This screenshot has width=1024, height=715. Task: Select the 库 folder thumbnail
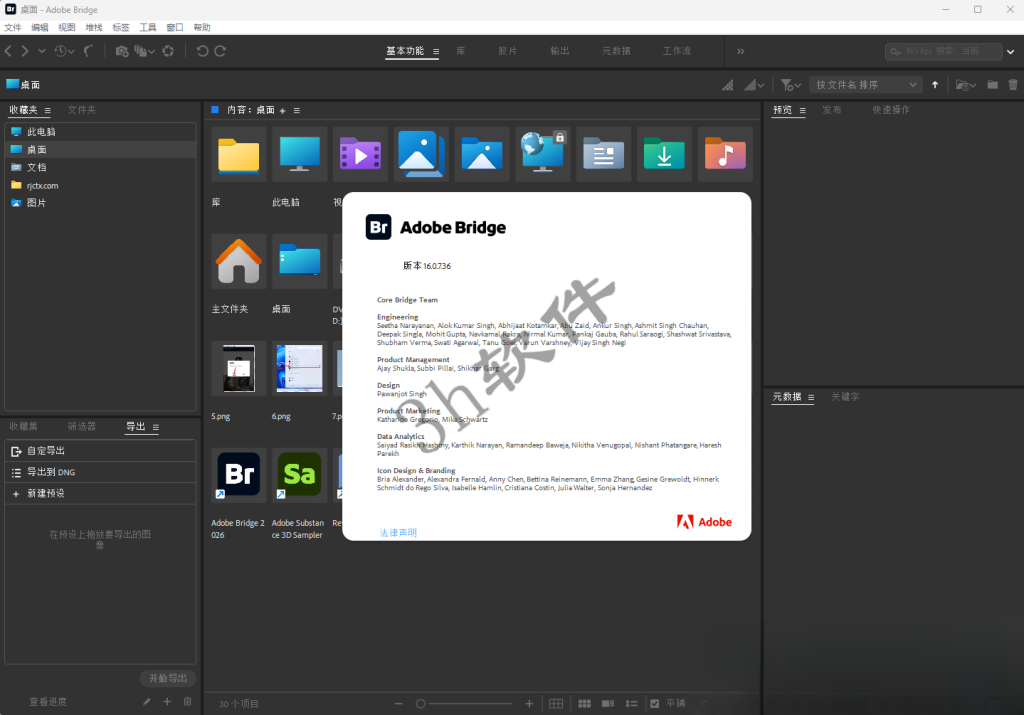(238, 155)
